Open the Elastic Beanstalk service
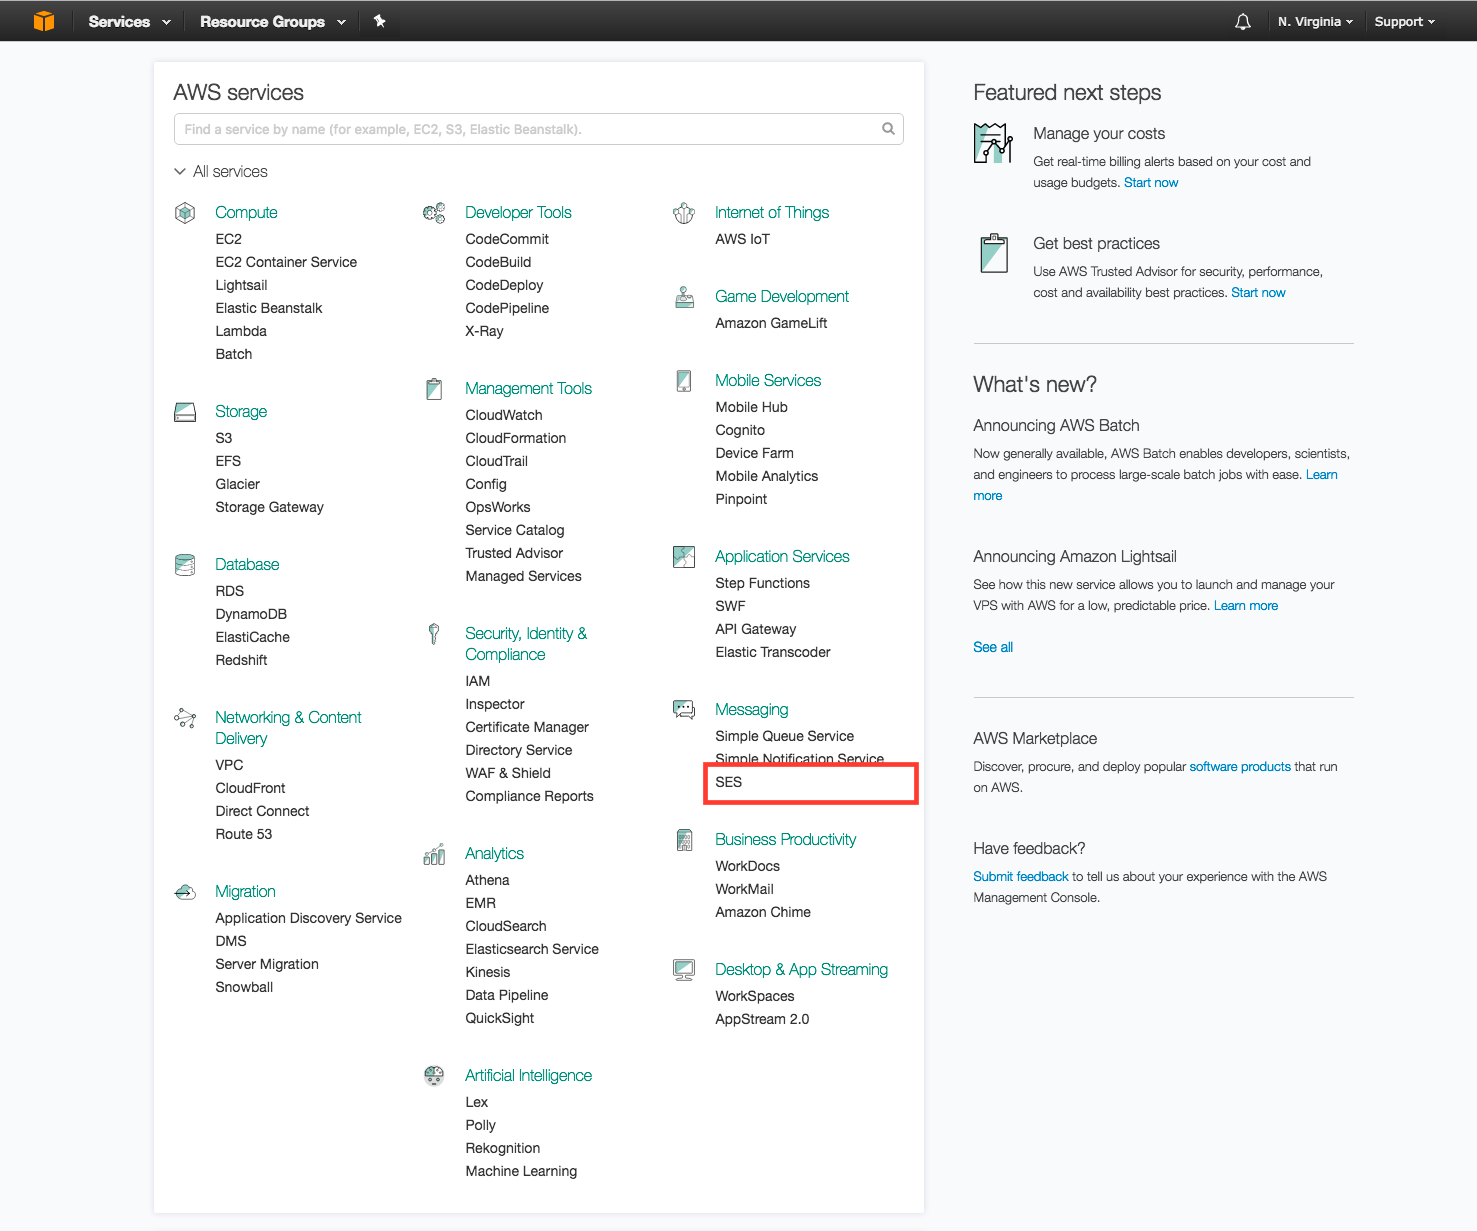 point(269,308)
